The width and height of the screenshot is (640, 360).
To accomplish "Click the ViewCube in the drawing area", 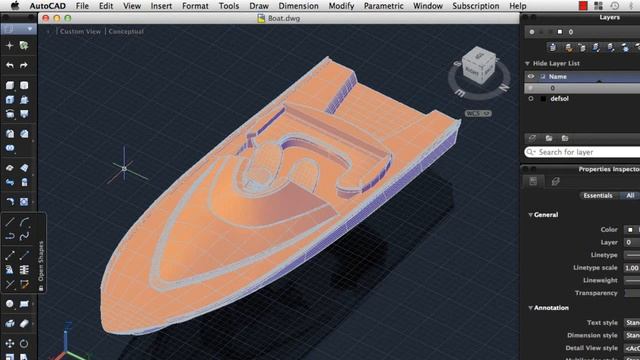I will pyautogui.click(x=478, y=67).
